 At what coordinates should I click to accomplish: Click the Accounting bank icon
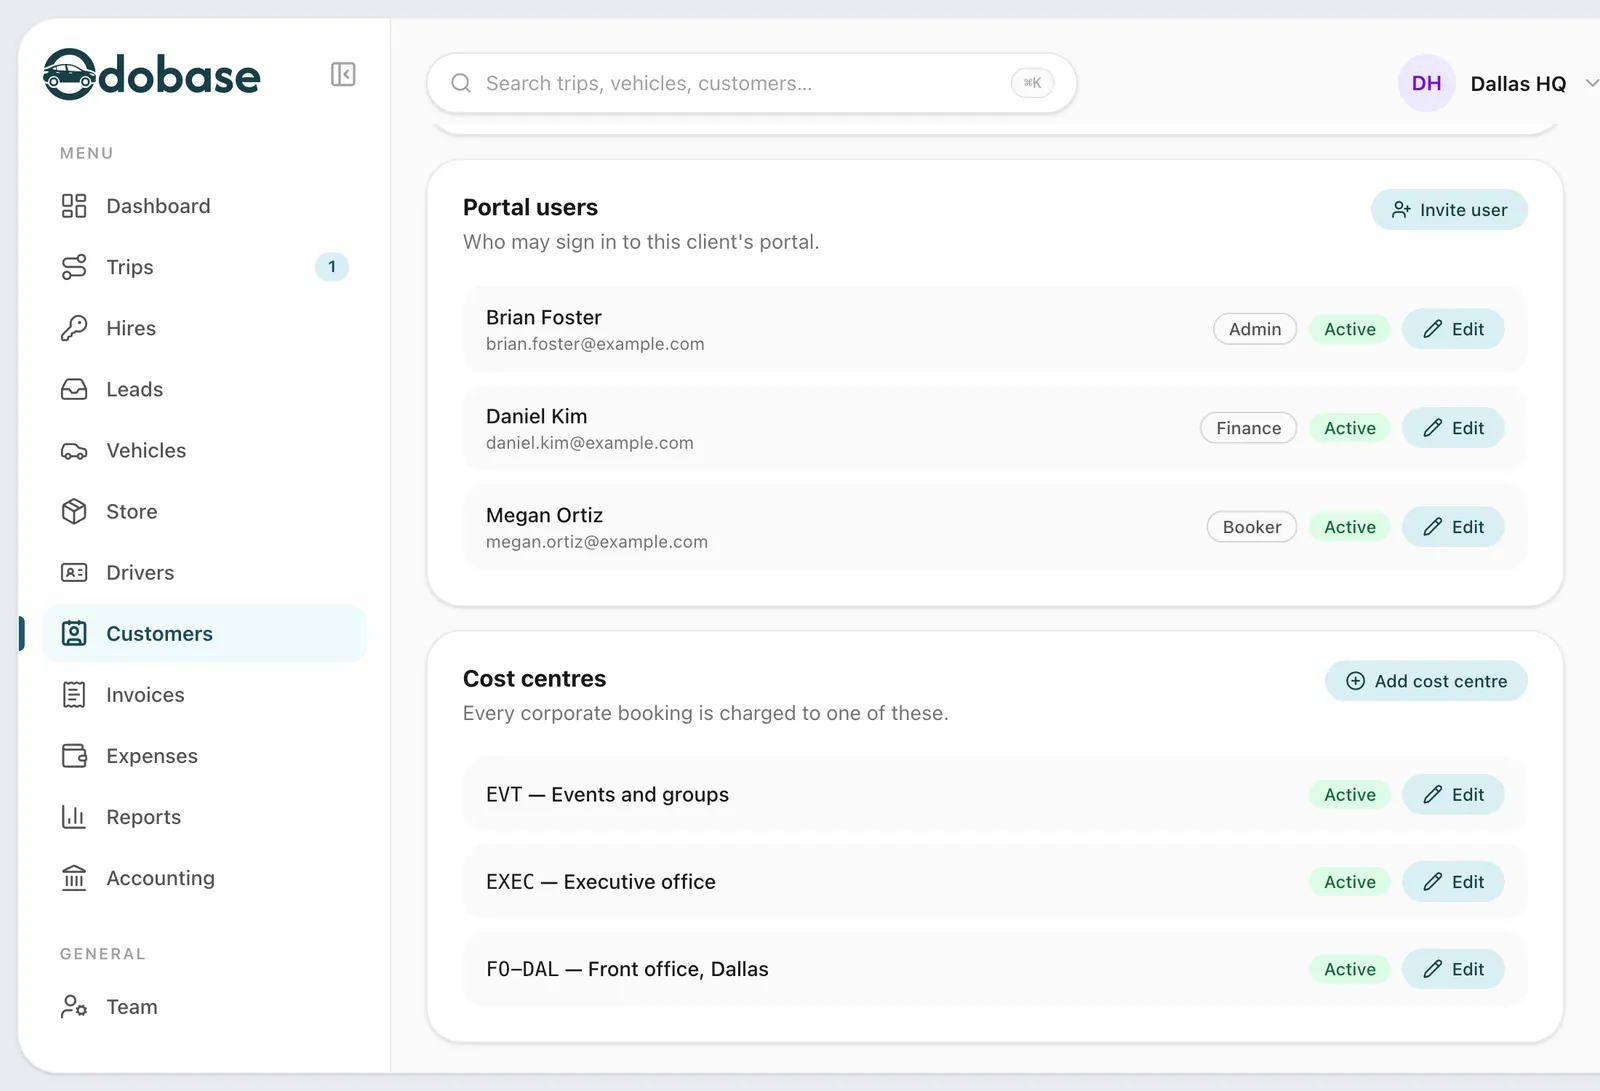tap(74, 877)
